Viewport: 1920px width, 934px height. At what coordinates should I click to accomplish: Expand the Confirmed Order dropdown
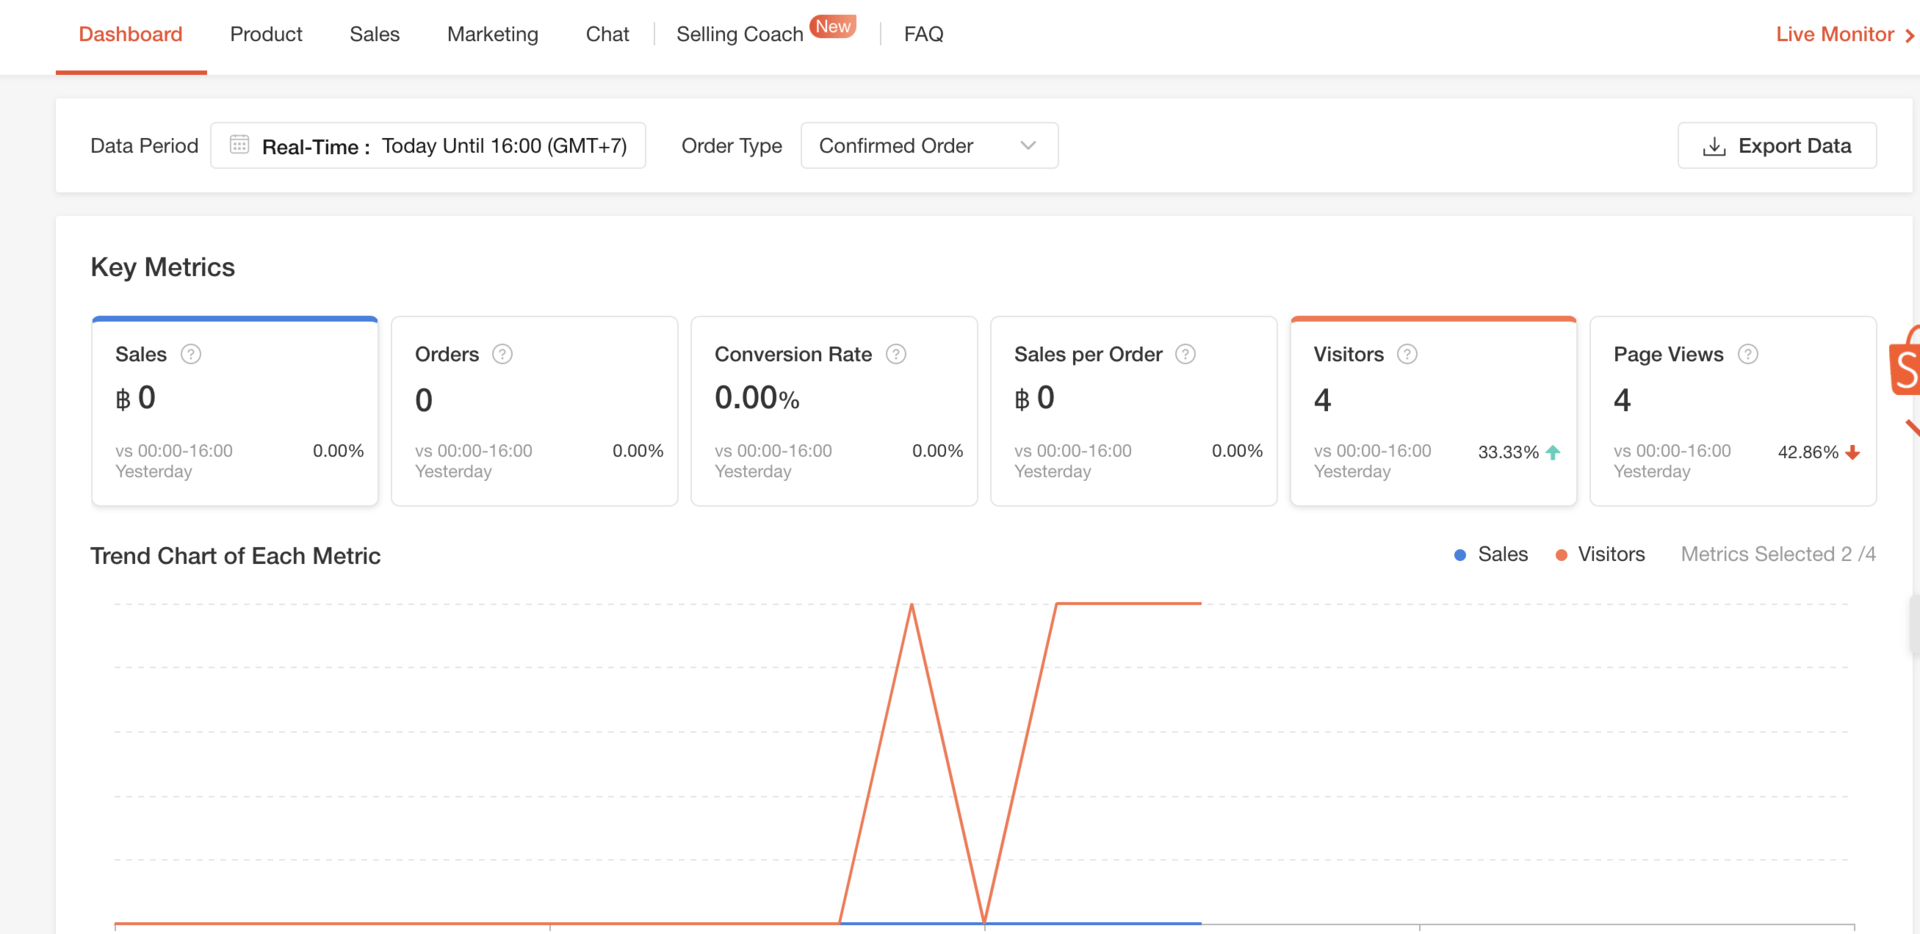tap(929, 146)
